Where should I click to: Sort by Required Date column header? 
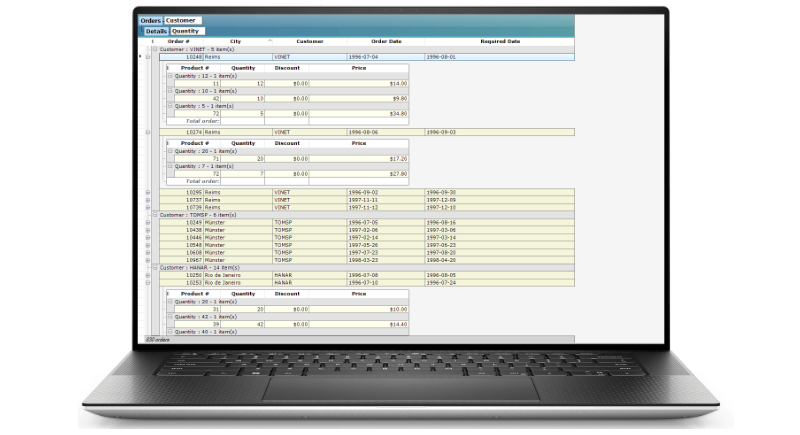click(499, 41)
